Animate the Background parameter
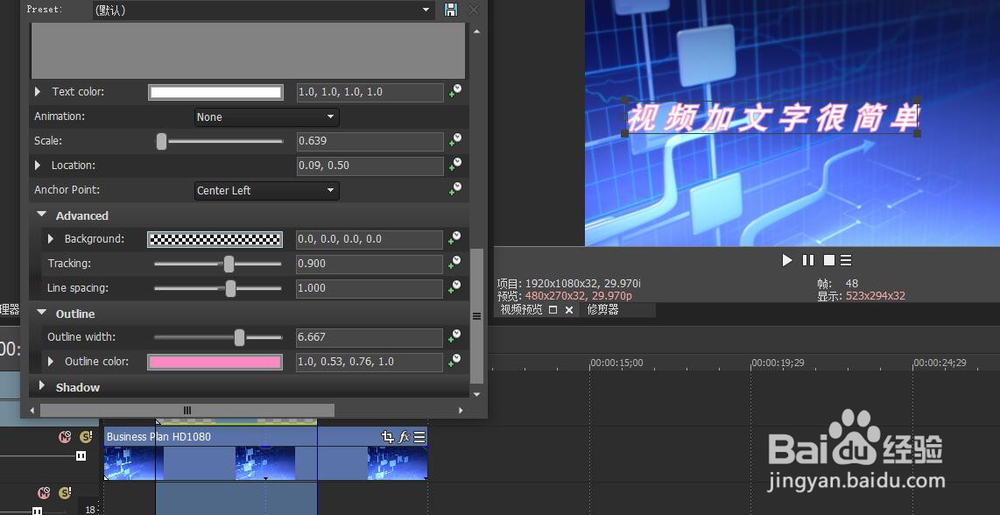1000x515 pixels. [455, 239]
